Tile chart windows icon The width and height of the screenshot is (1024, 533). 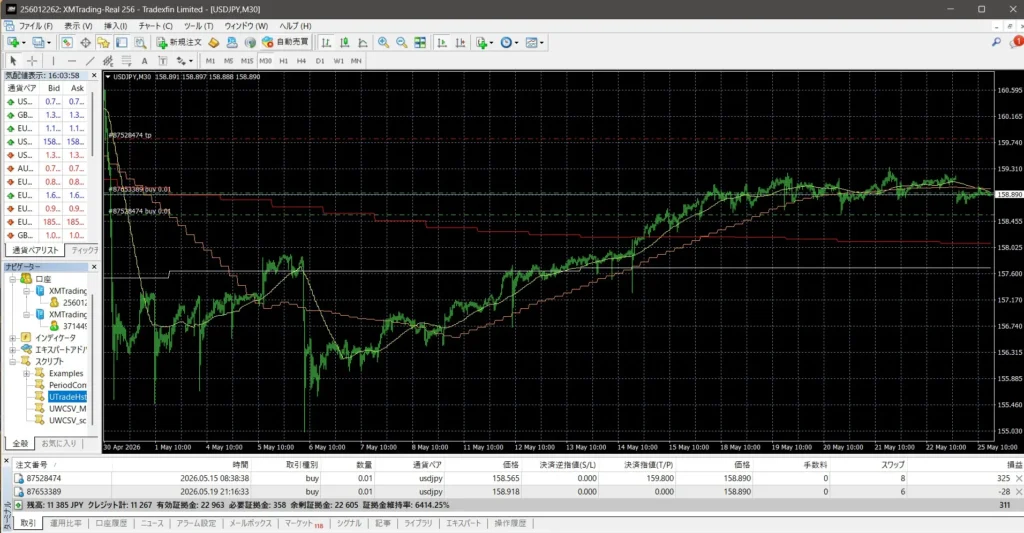coord(420,42)
